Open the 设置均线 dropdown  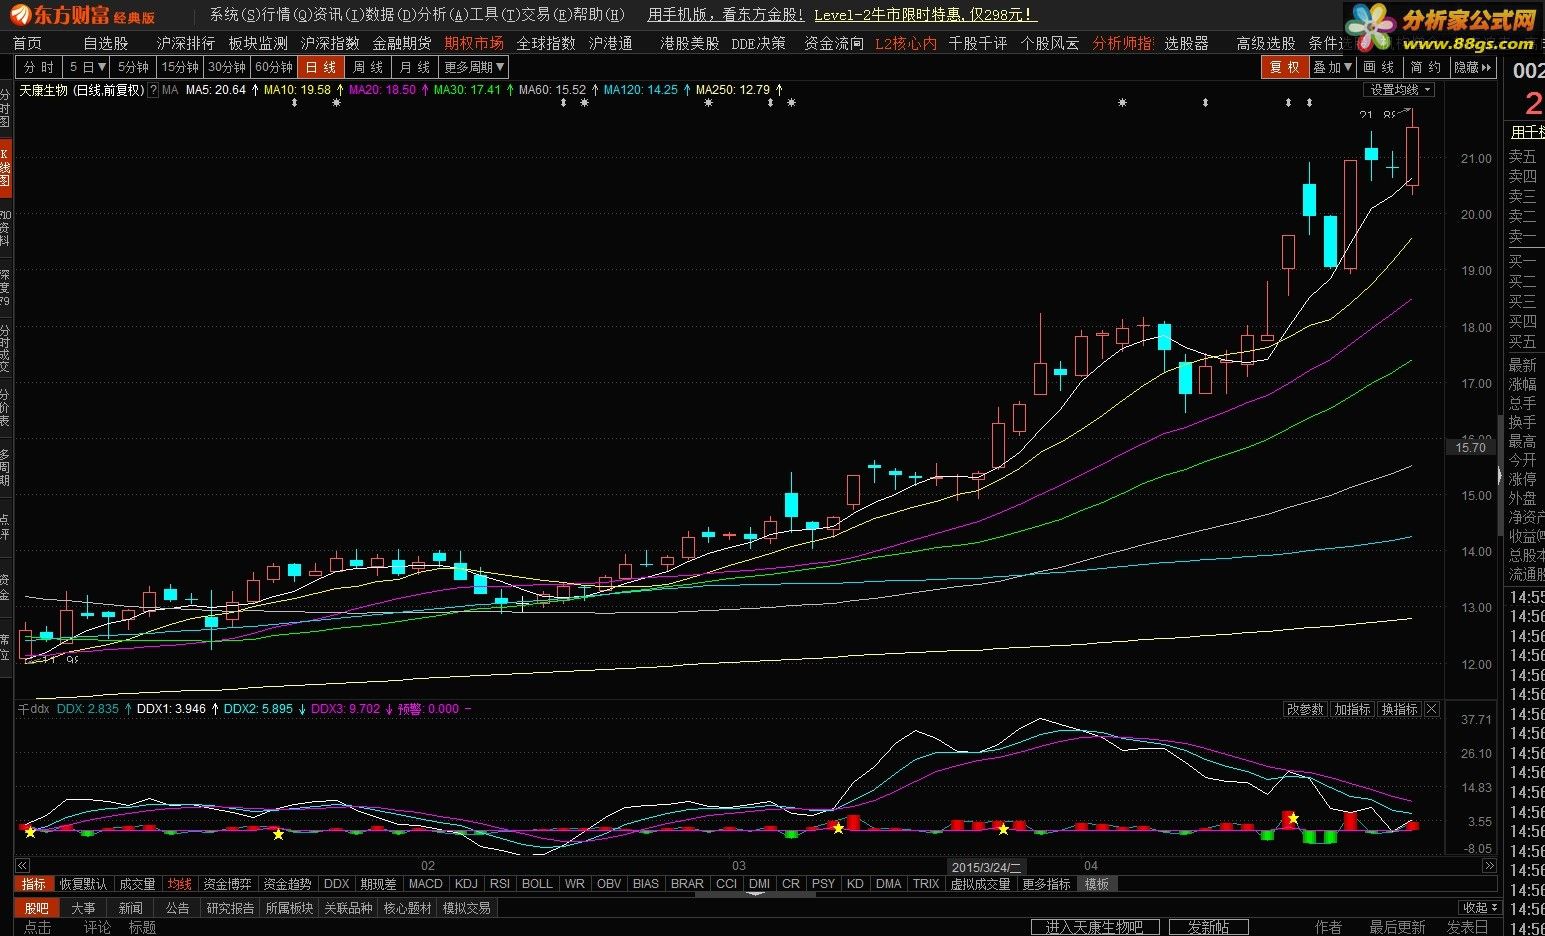click(x=1399, y=90)
